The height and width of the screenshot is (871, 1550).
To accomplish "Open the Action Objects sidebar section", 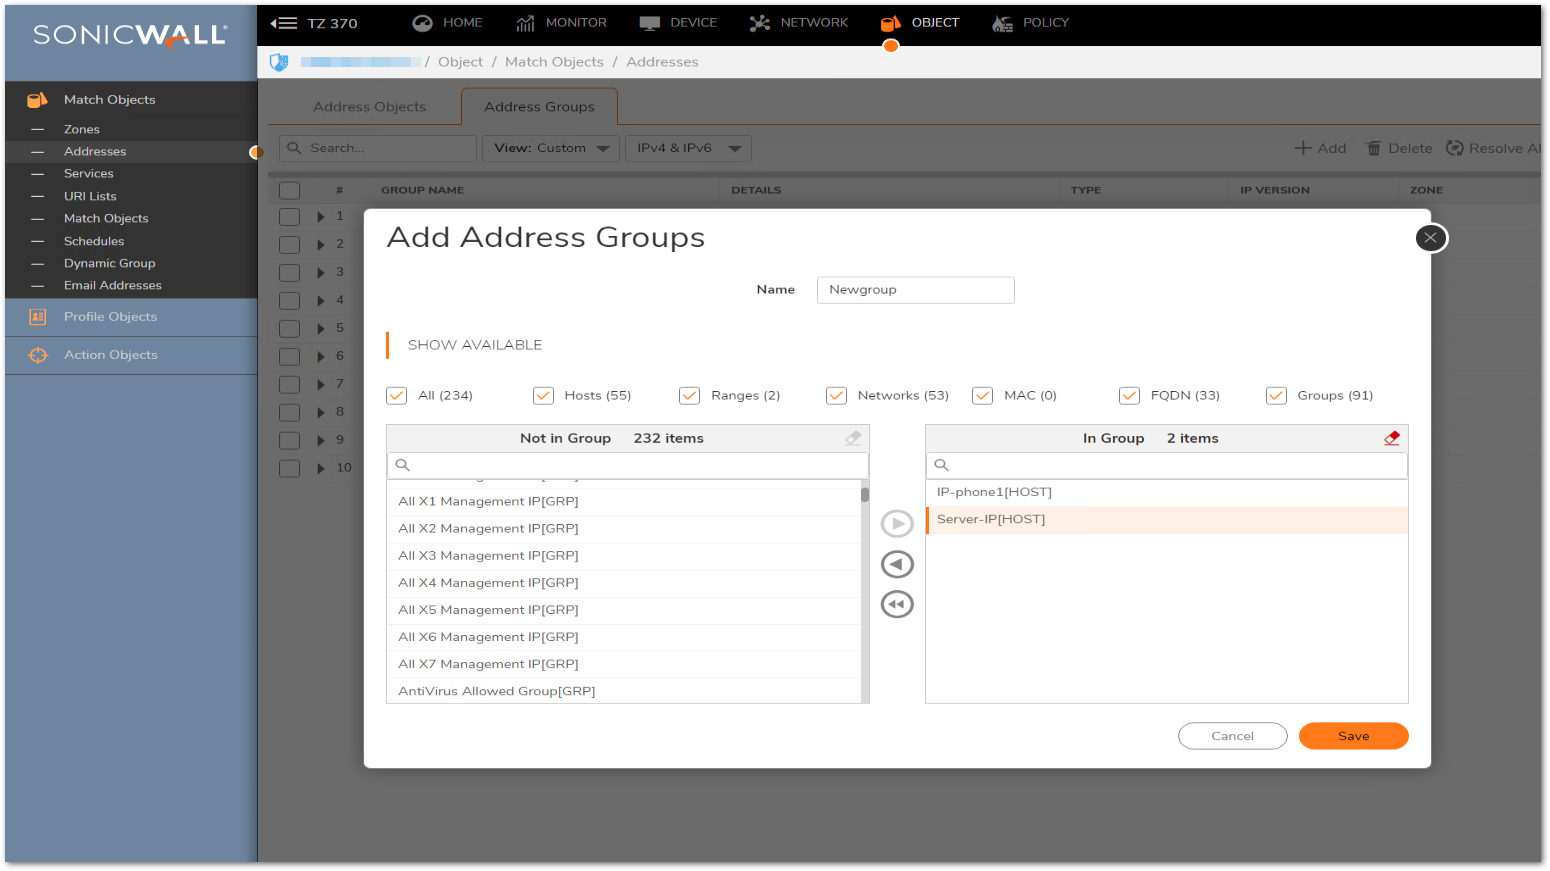I will [110, 355].
